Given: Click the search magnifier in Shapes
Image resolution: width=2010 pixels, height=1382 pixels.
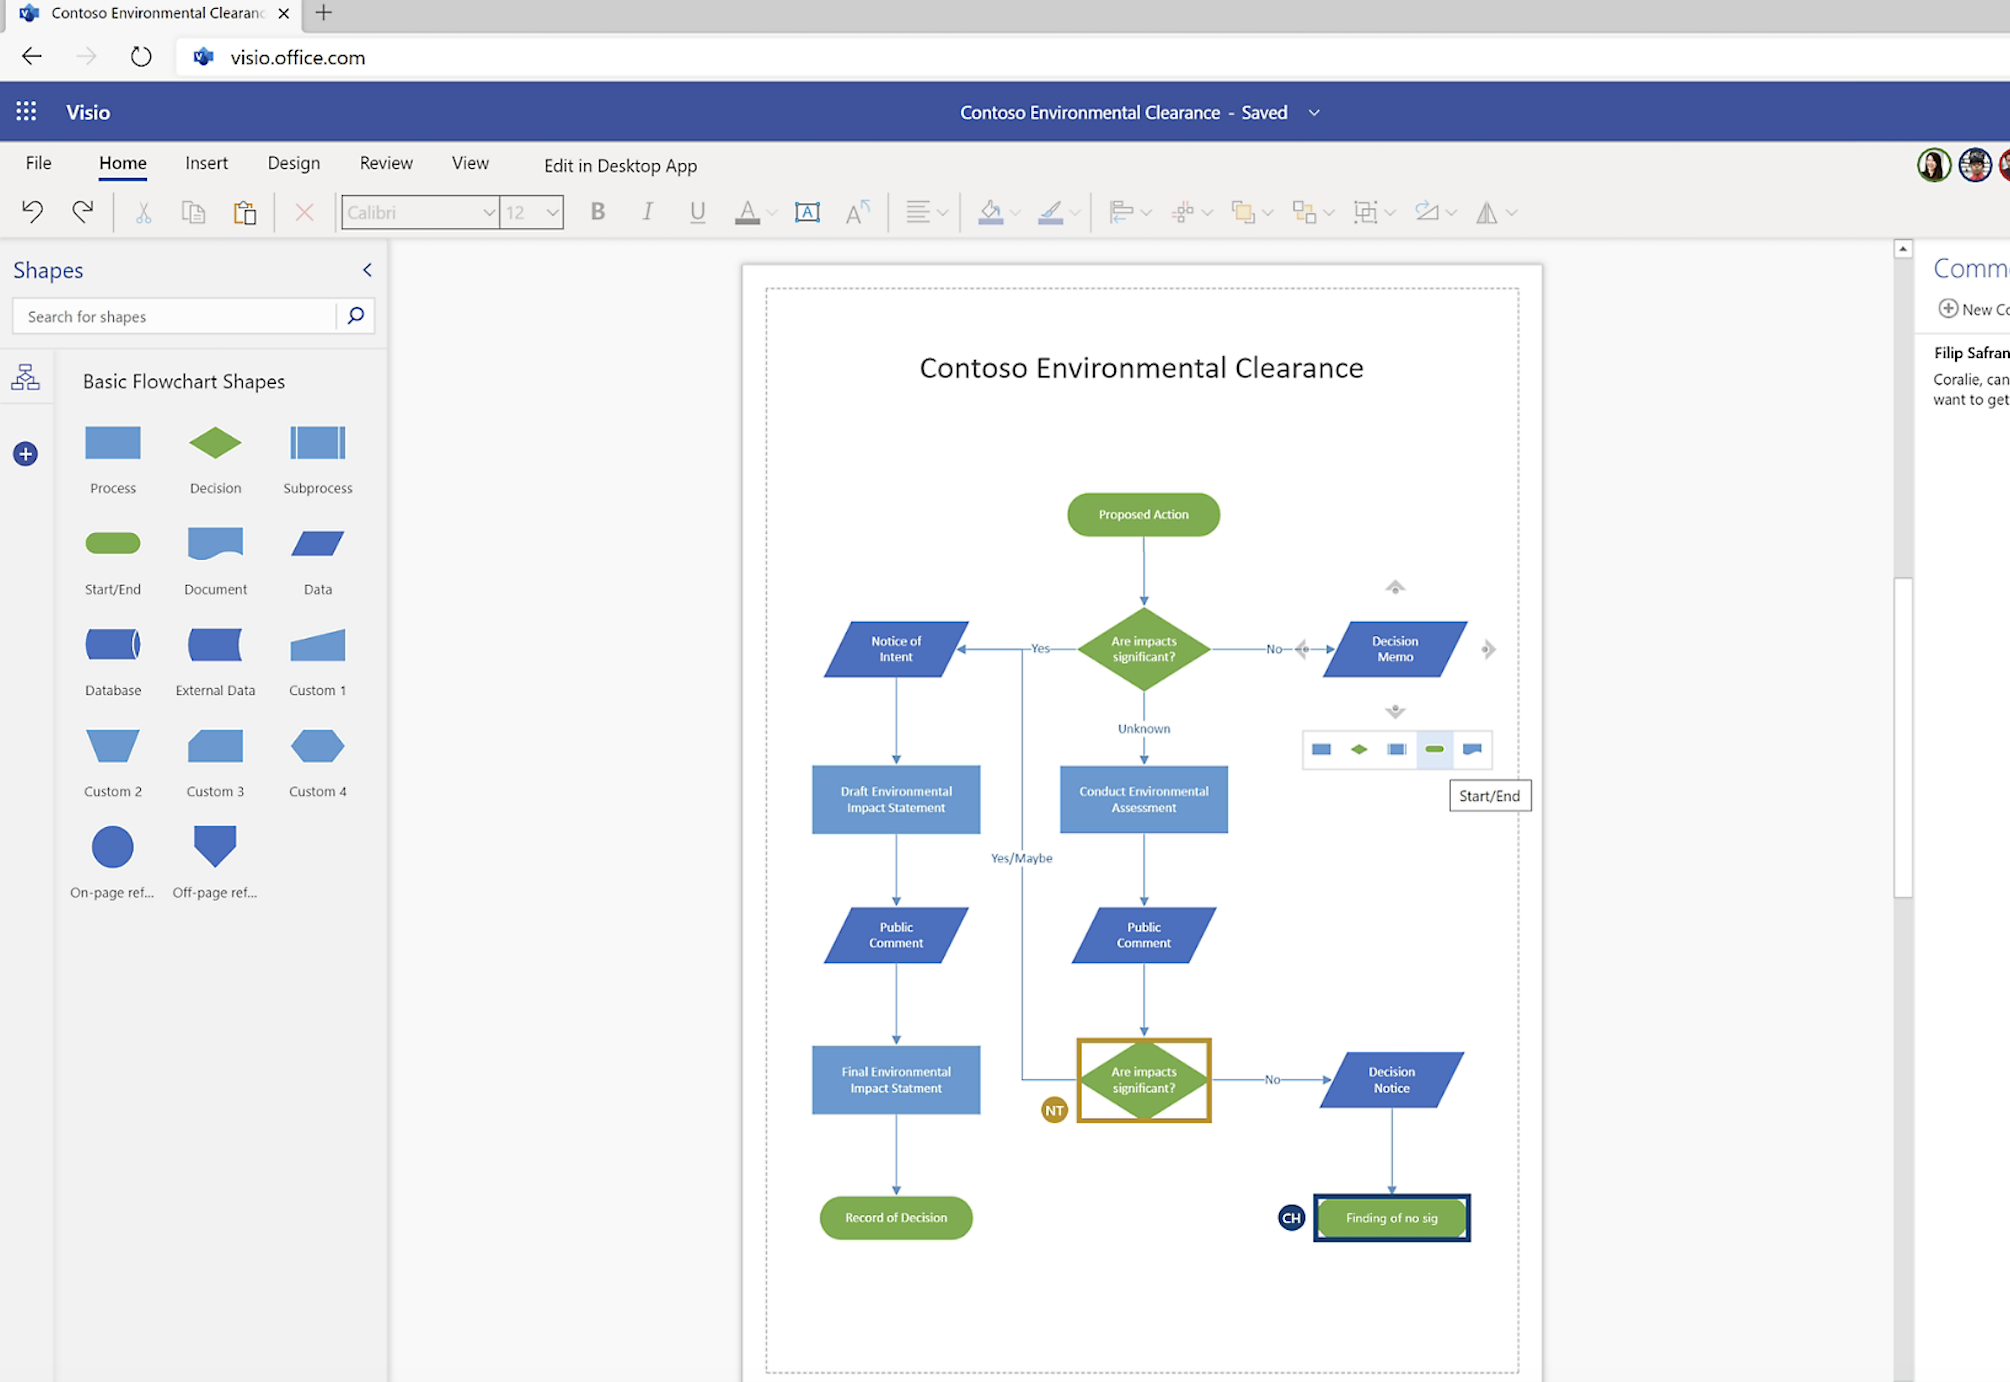Looking at the screenshot, I should click(x=355, y=316).
